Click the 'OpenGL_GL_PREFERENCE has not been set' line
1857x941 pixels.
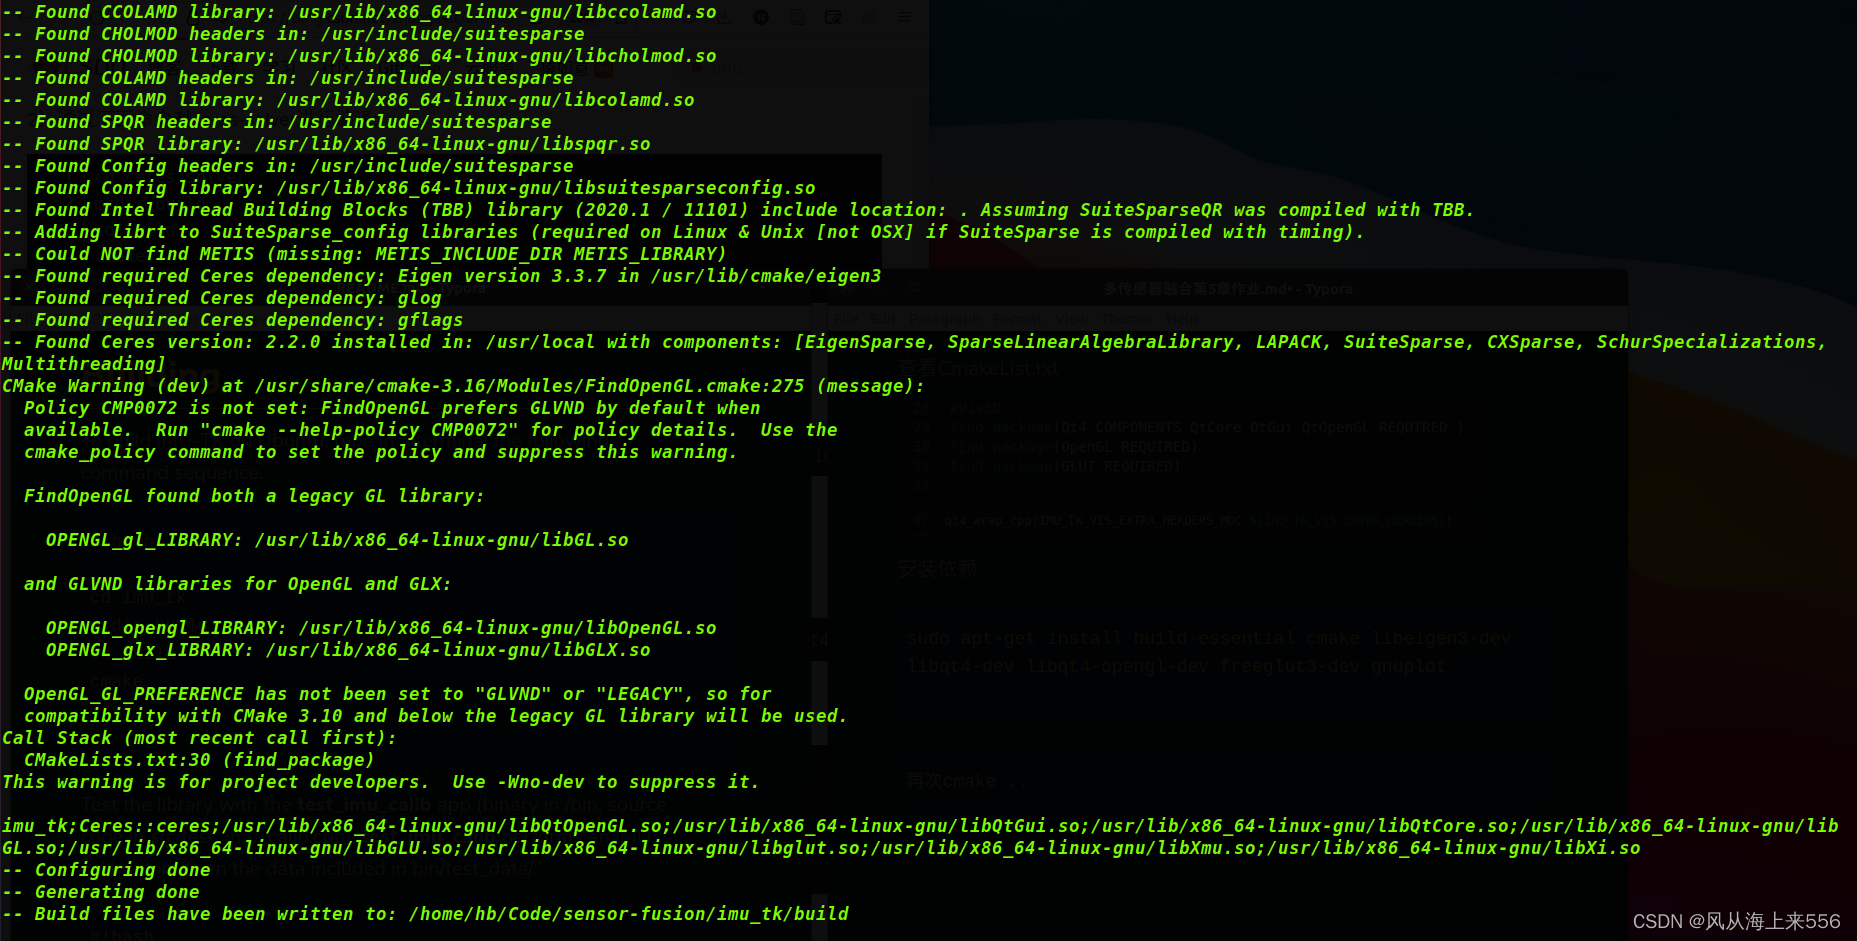point(398,694)
